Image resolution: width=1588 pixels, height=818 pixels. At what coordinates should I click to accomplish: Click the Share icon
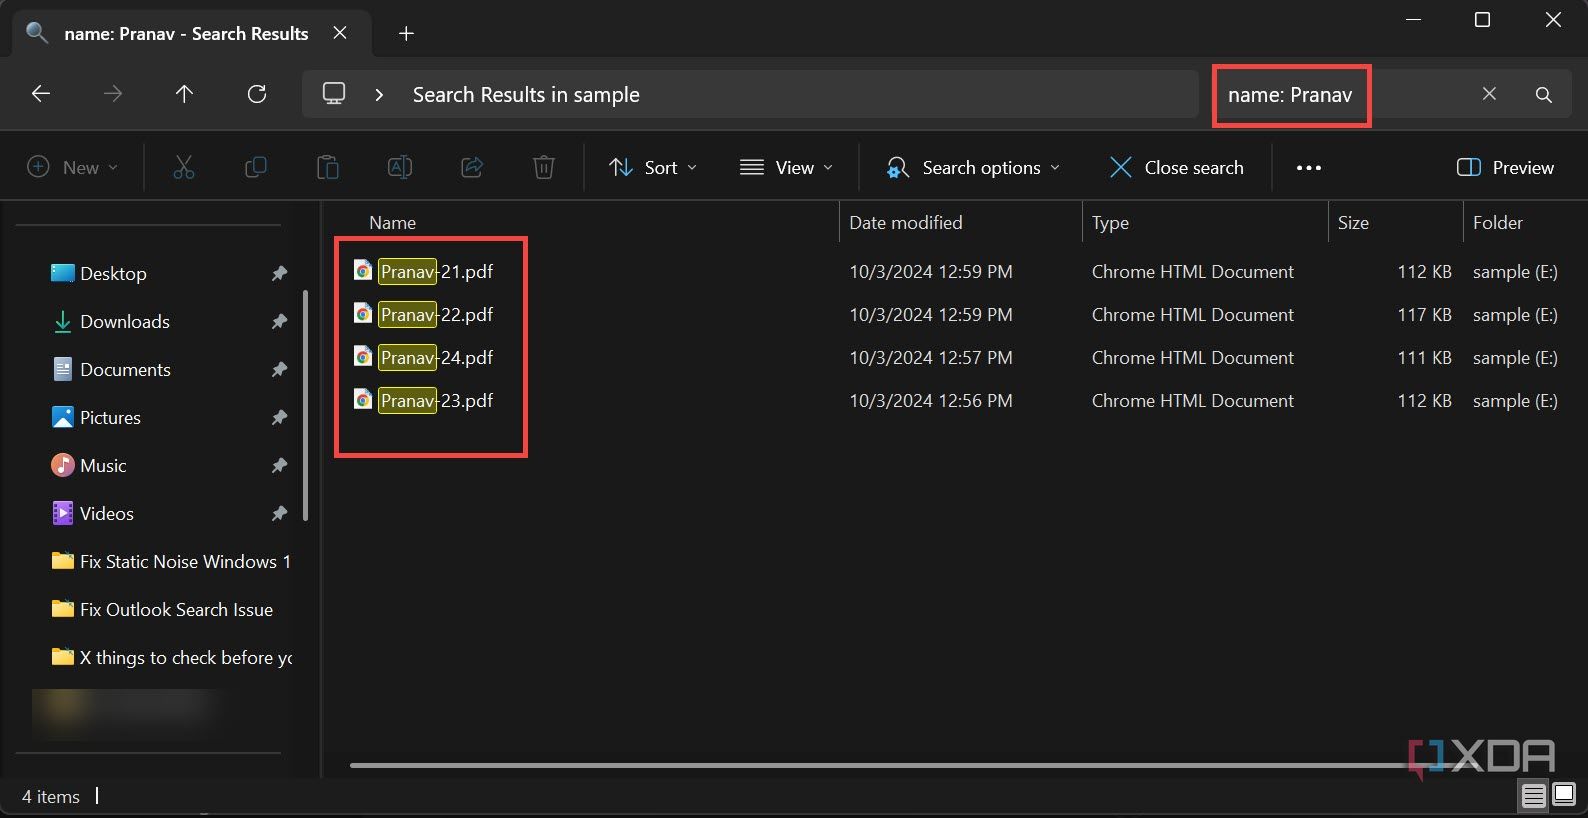pos(472,168)
